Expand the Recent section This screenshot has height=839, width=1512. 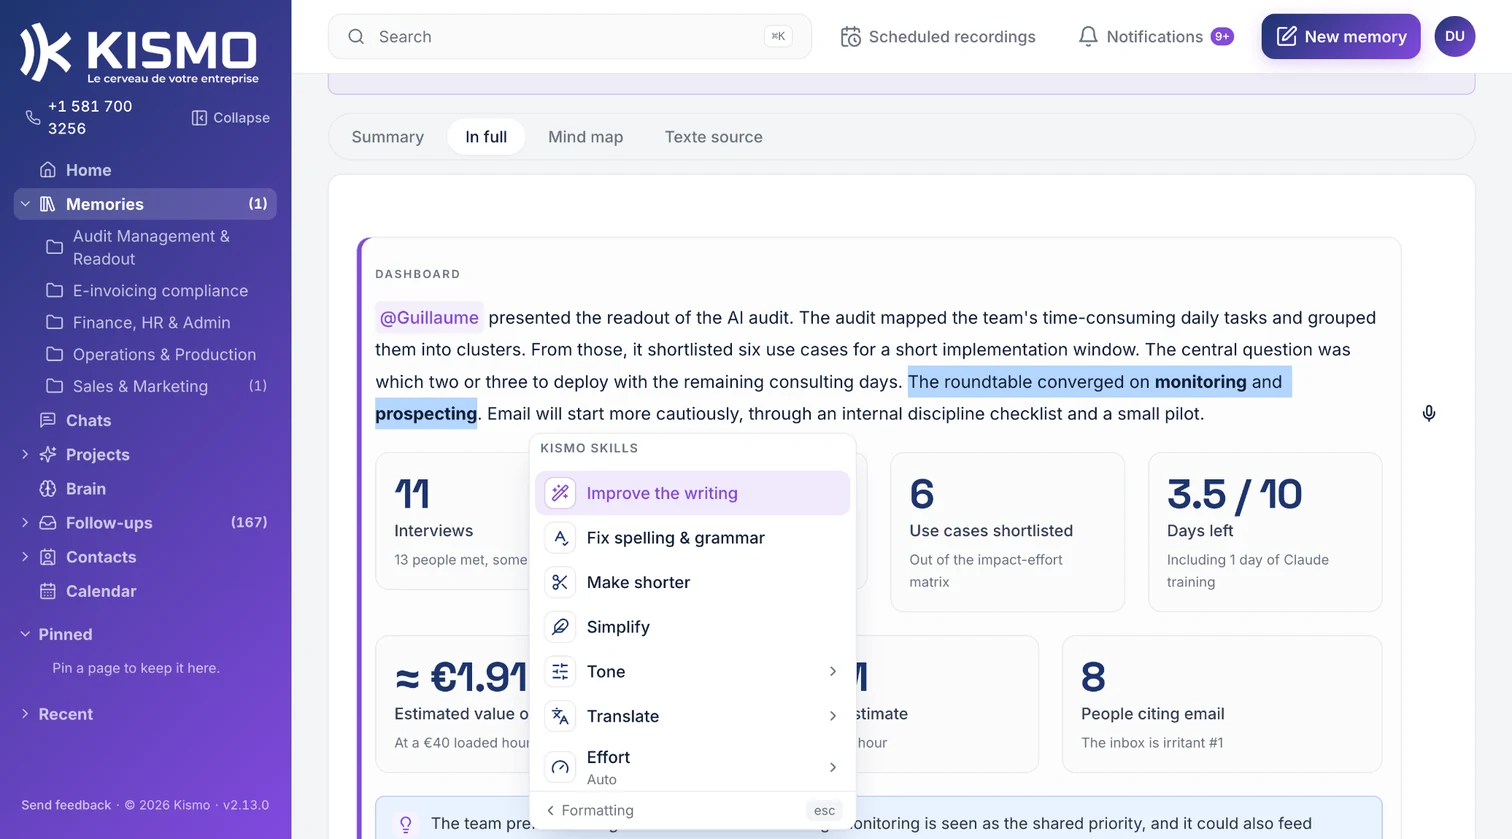coord(25,714)
